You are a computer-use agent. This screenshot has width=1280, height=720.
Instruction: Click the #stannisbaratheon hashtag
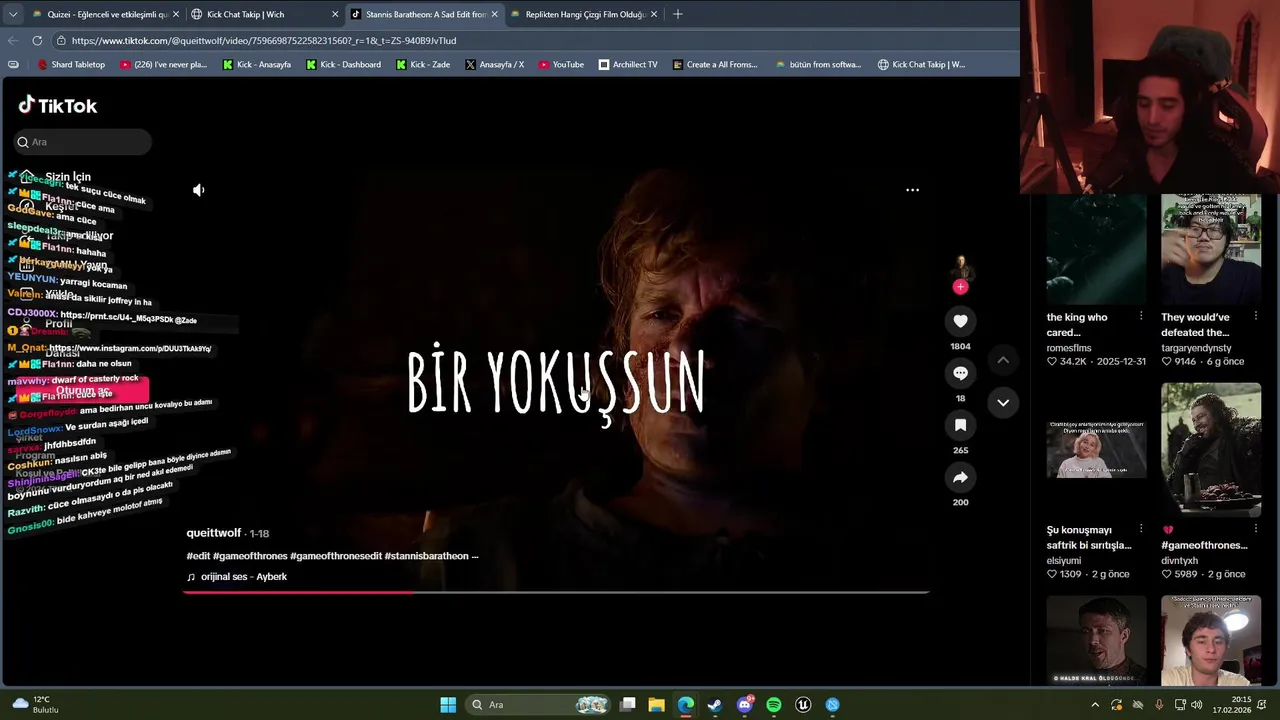pos(426,556)
